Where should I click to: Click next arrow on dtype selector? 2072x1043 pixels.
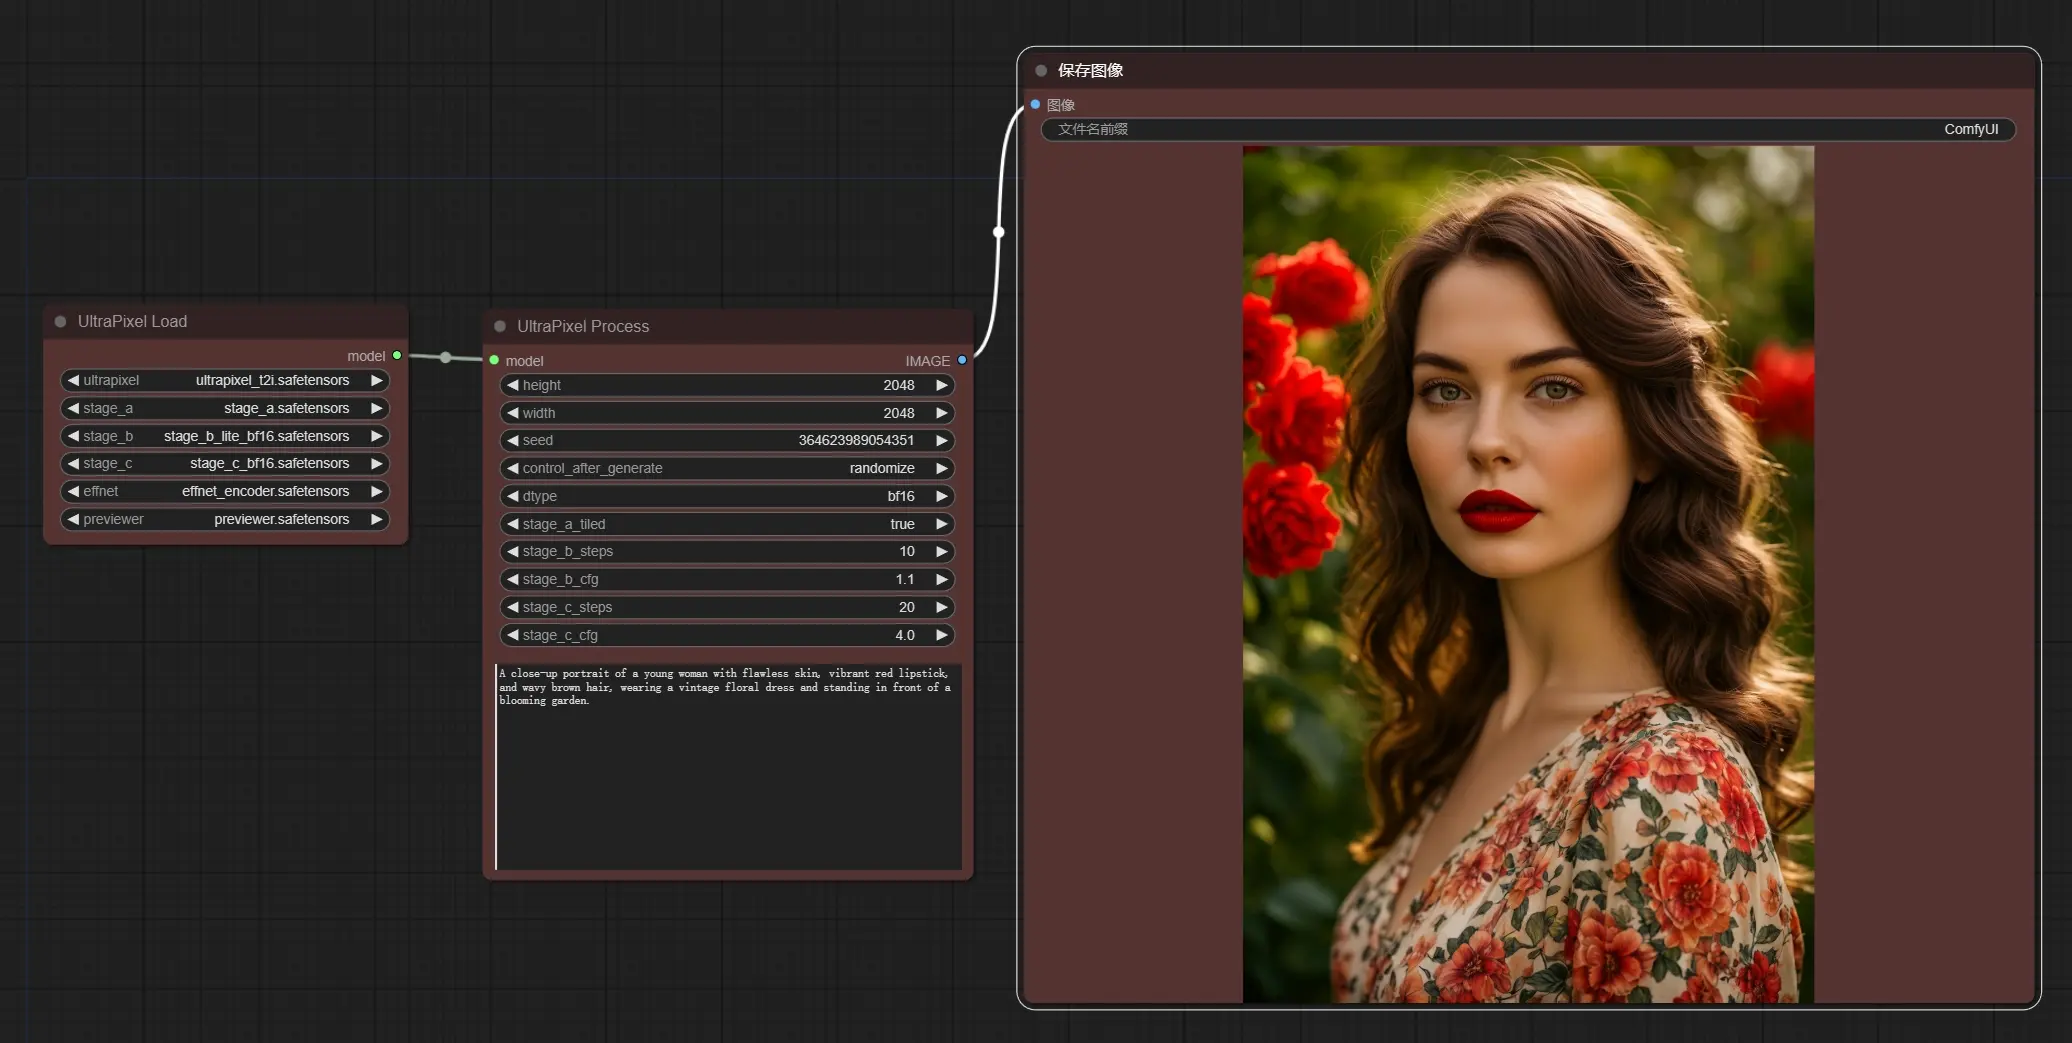click(942, 496)
